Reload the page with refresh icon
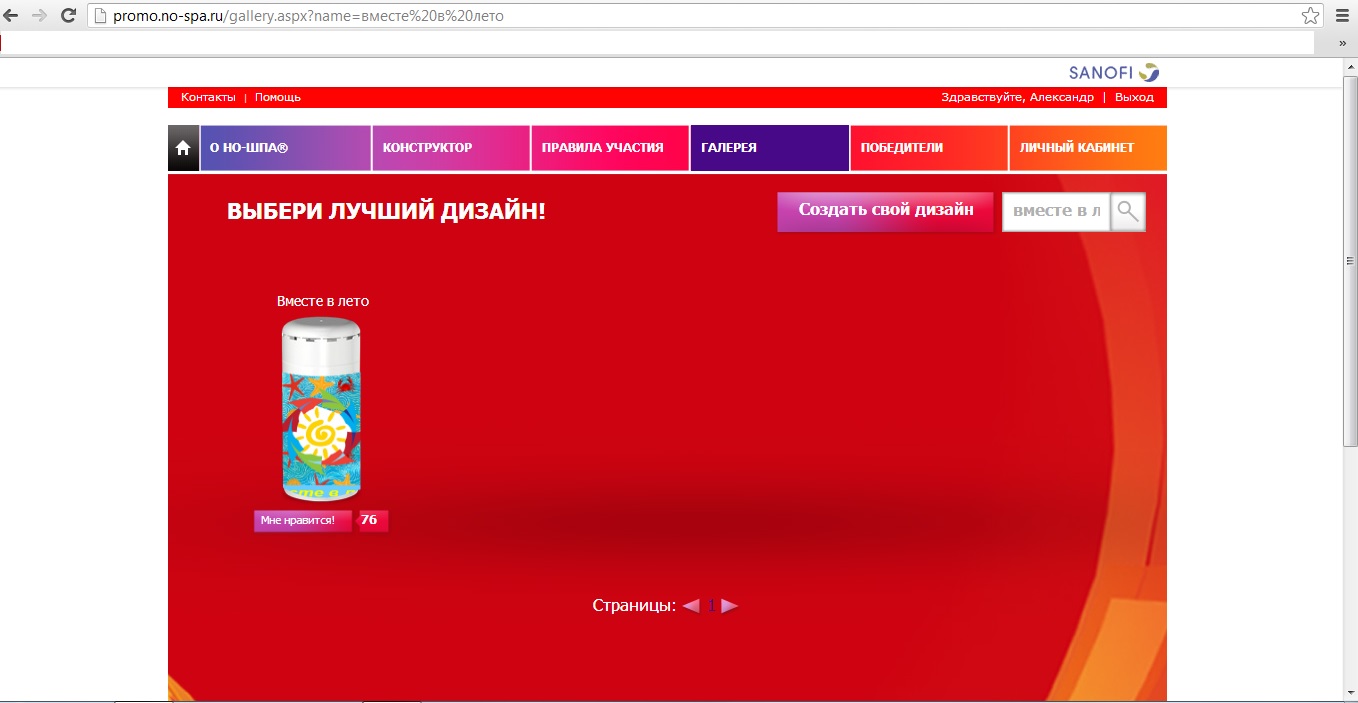 (69, 15)
